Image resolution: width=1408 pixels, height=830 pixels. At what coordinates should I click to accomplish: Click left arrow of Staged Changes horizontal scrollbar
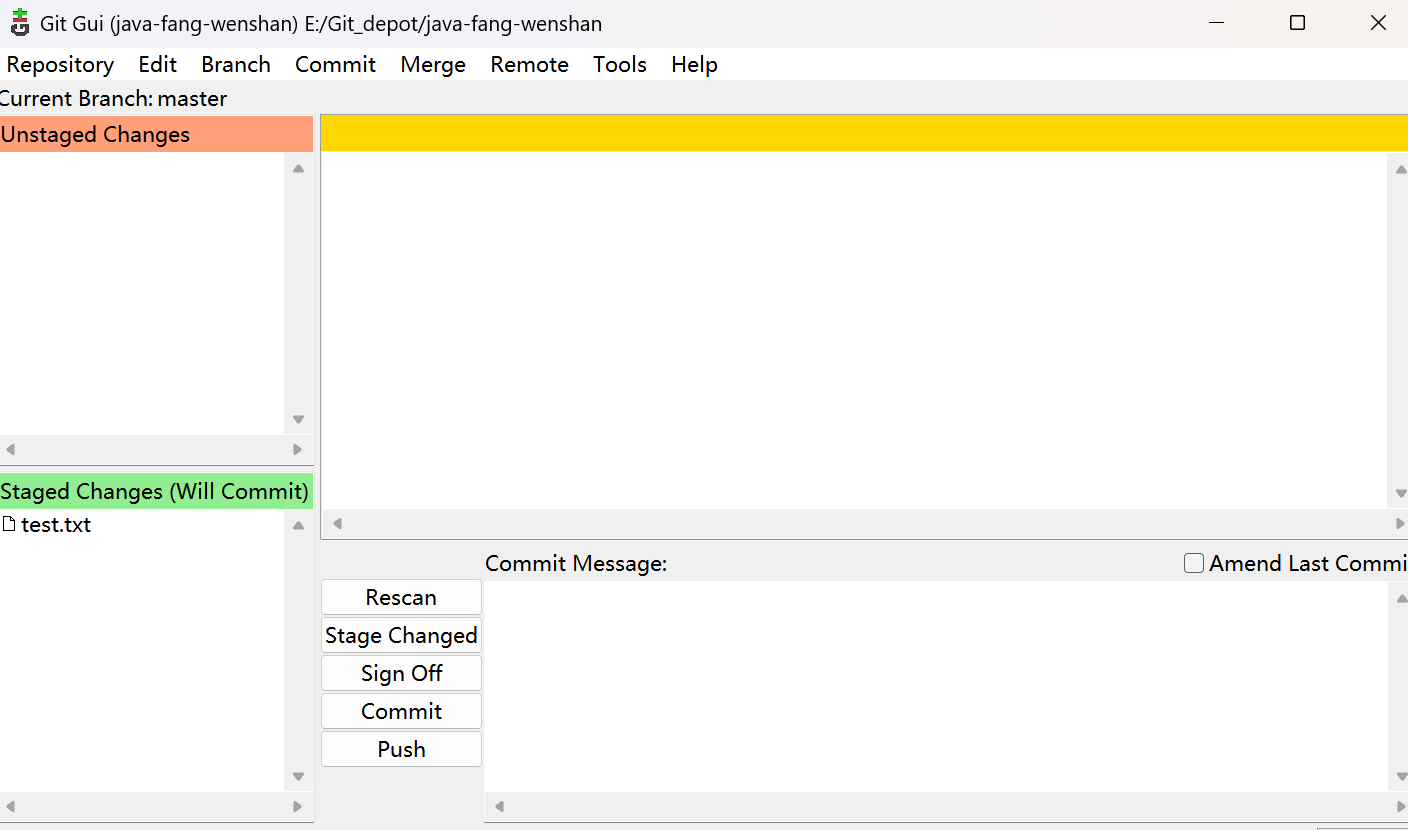[x=11, y=806]
